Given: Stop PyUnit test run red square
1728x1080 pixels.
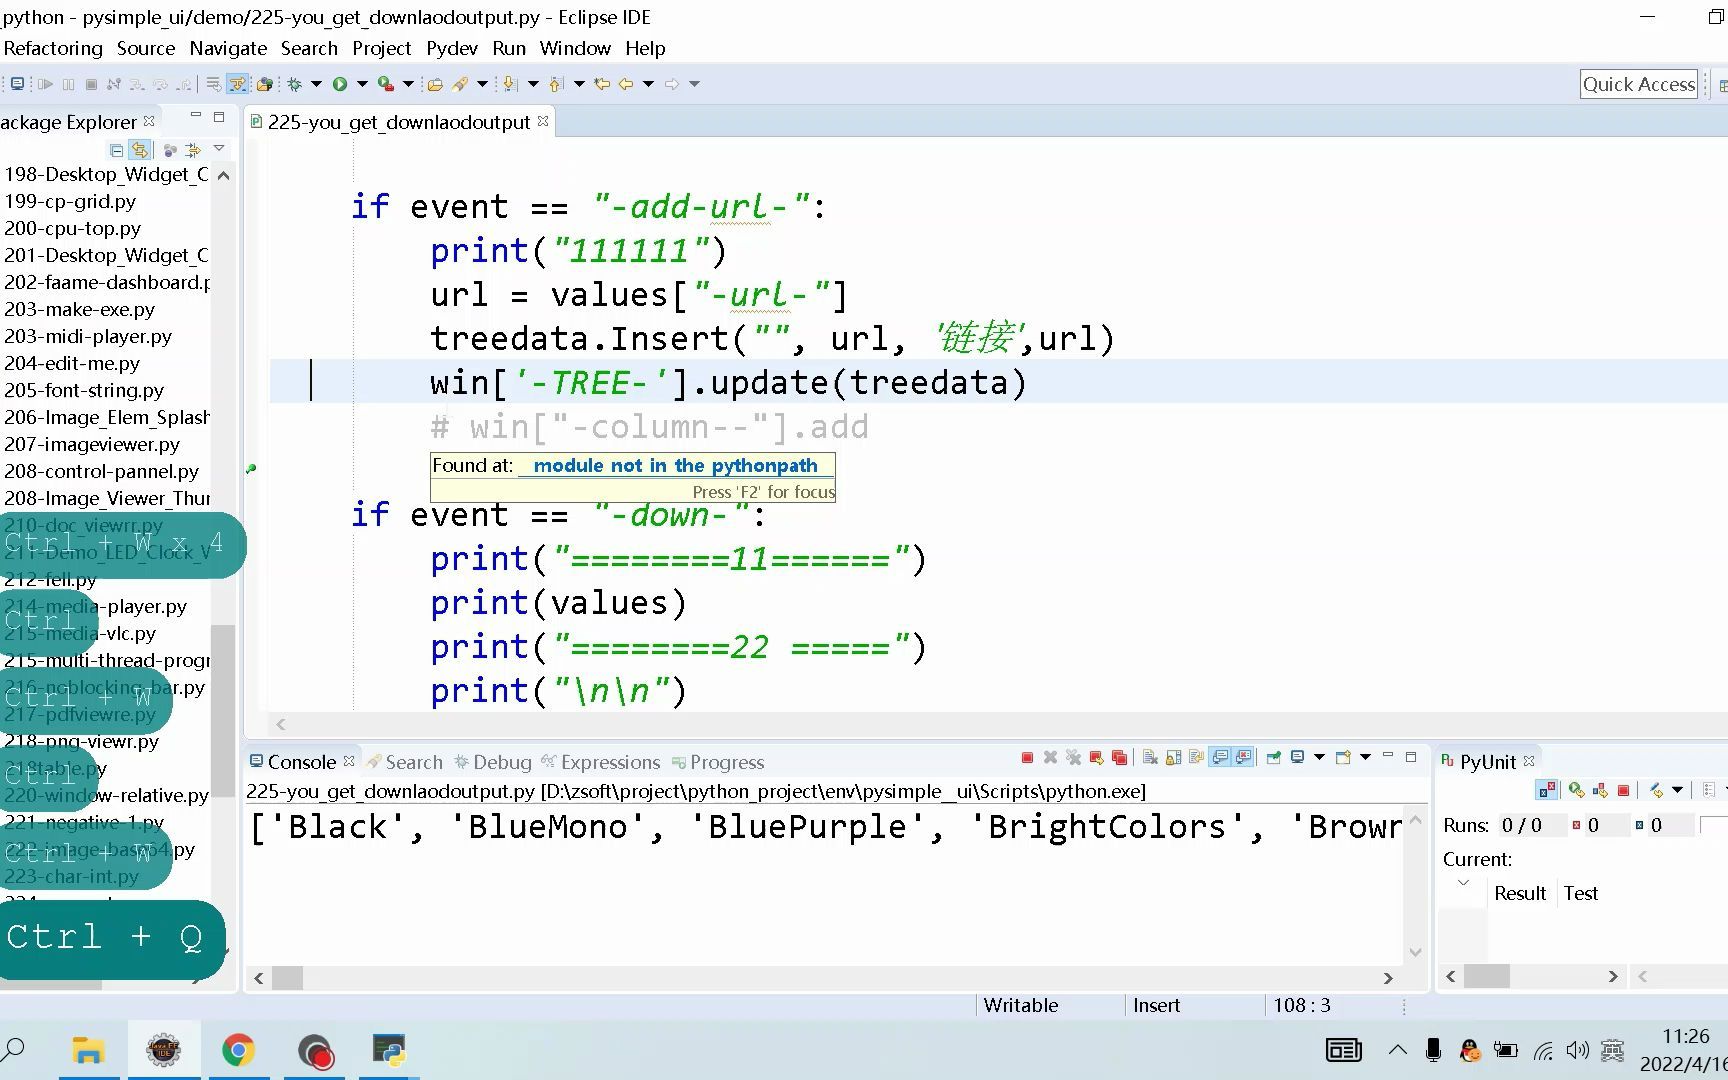Looking at the screenshot, I should click(1624, 790).
